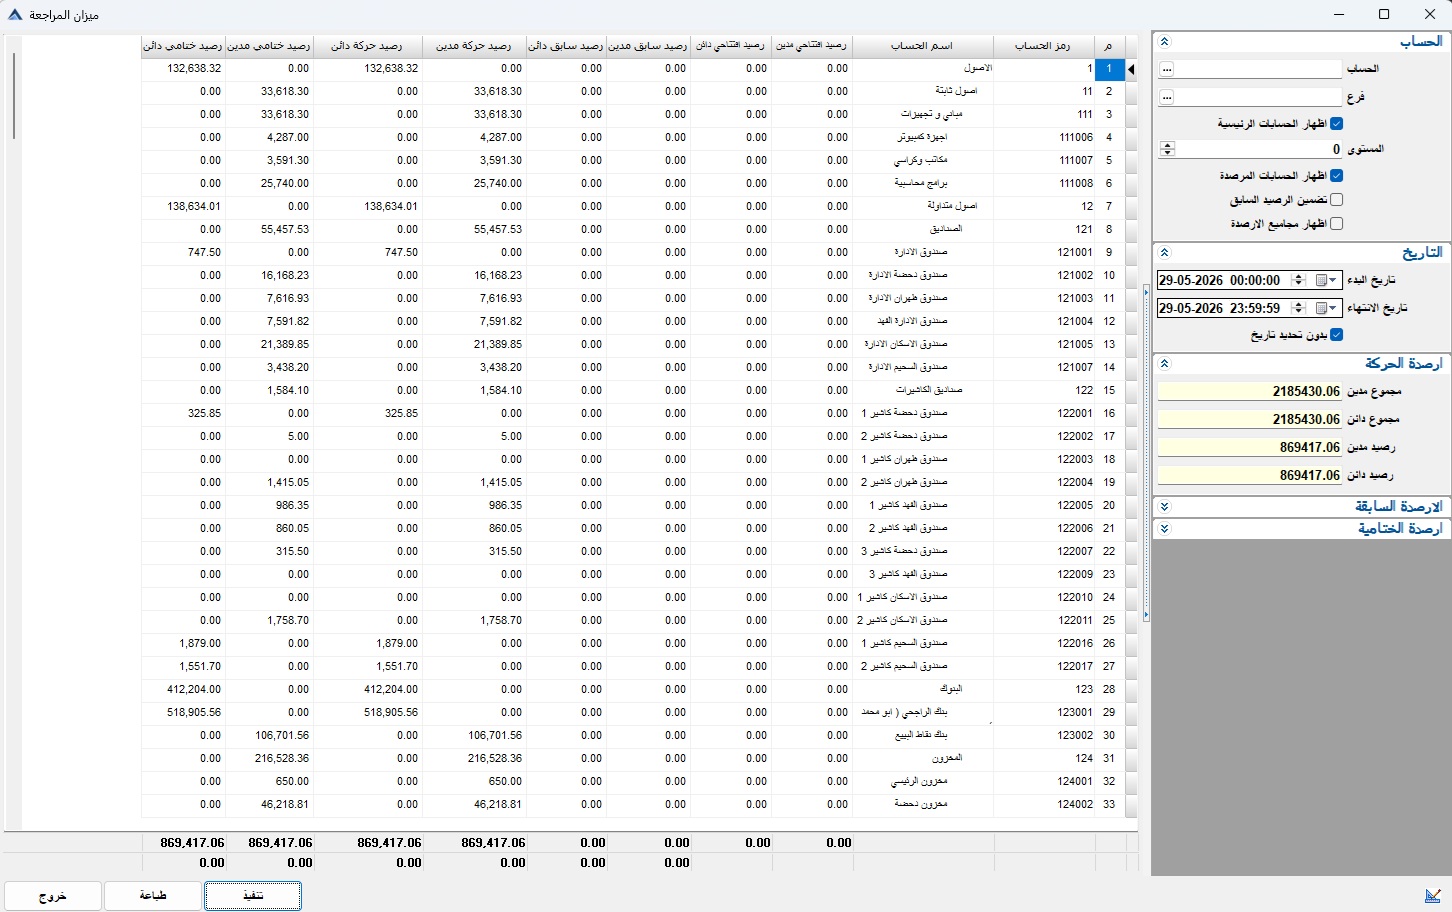Image resolution: width=1452 pixels, height=912 pixels.
Task: Collapse the الحساب section
Action: click(x=1164, y=42)
